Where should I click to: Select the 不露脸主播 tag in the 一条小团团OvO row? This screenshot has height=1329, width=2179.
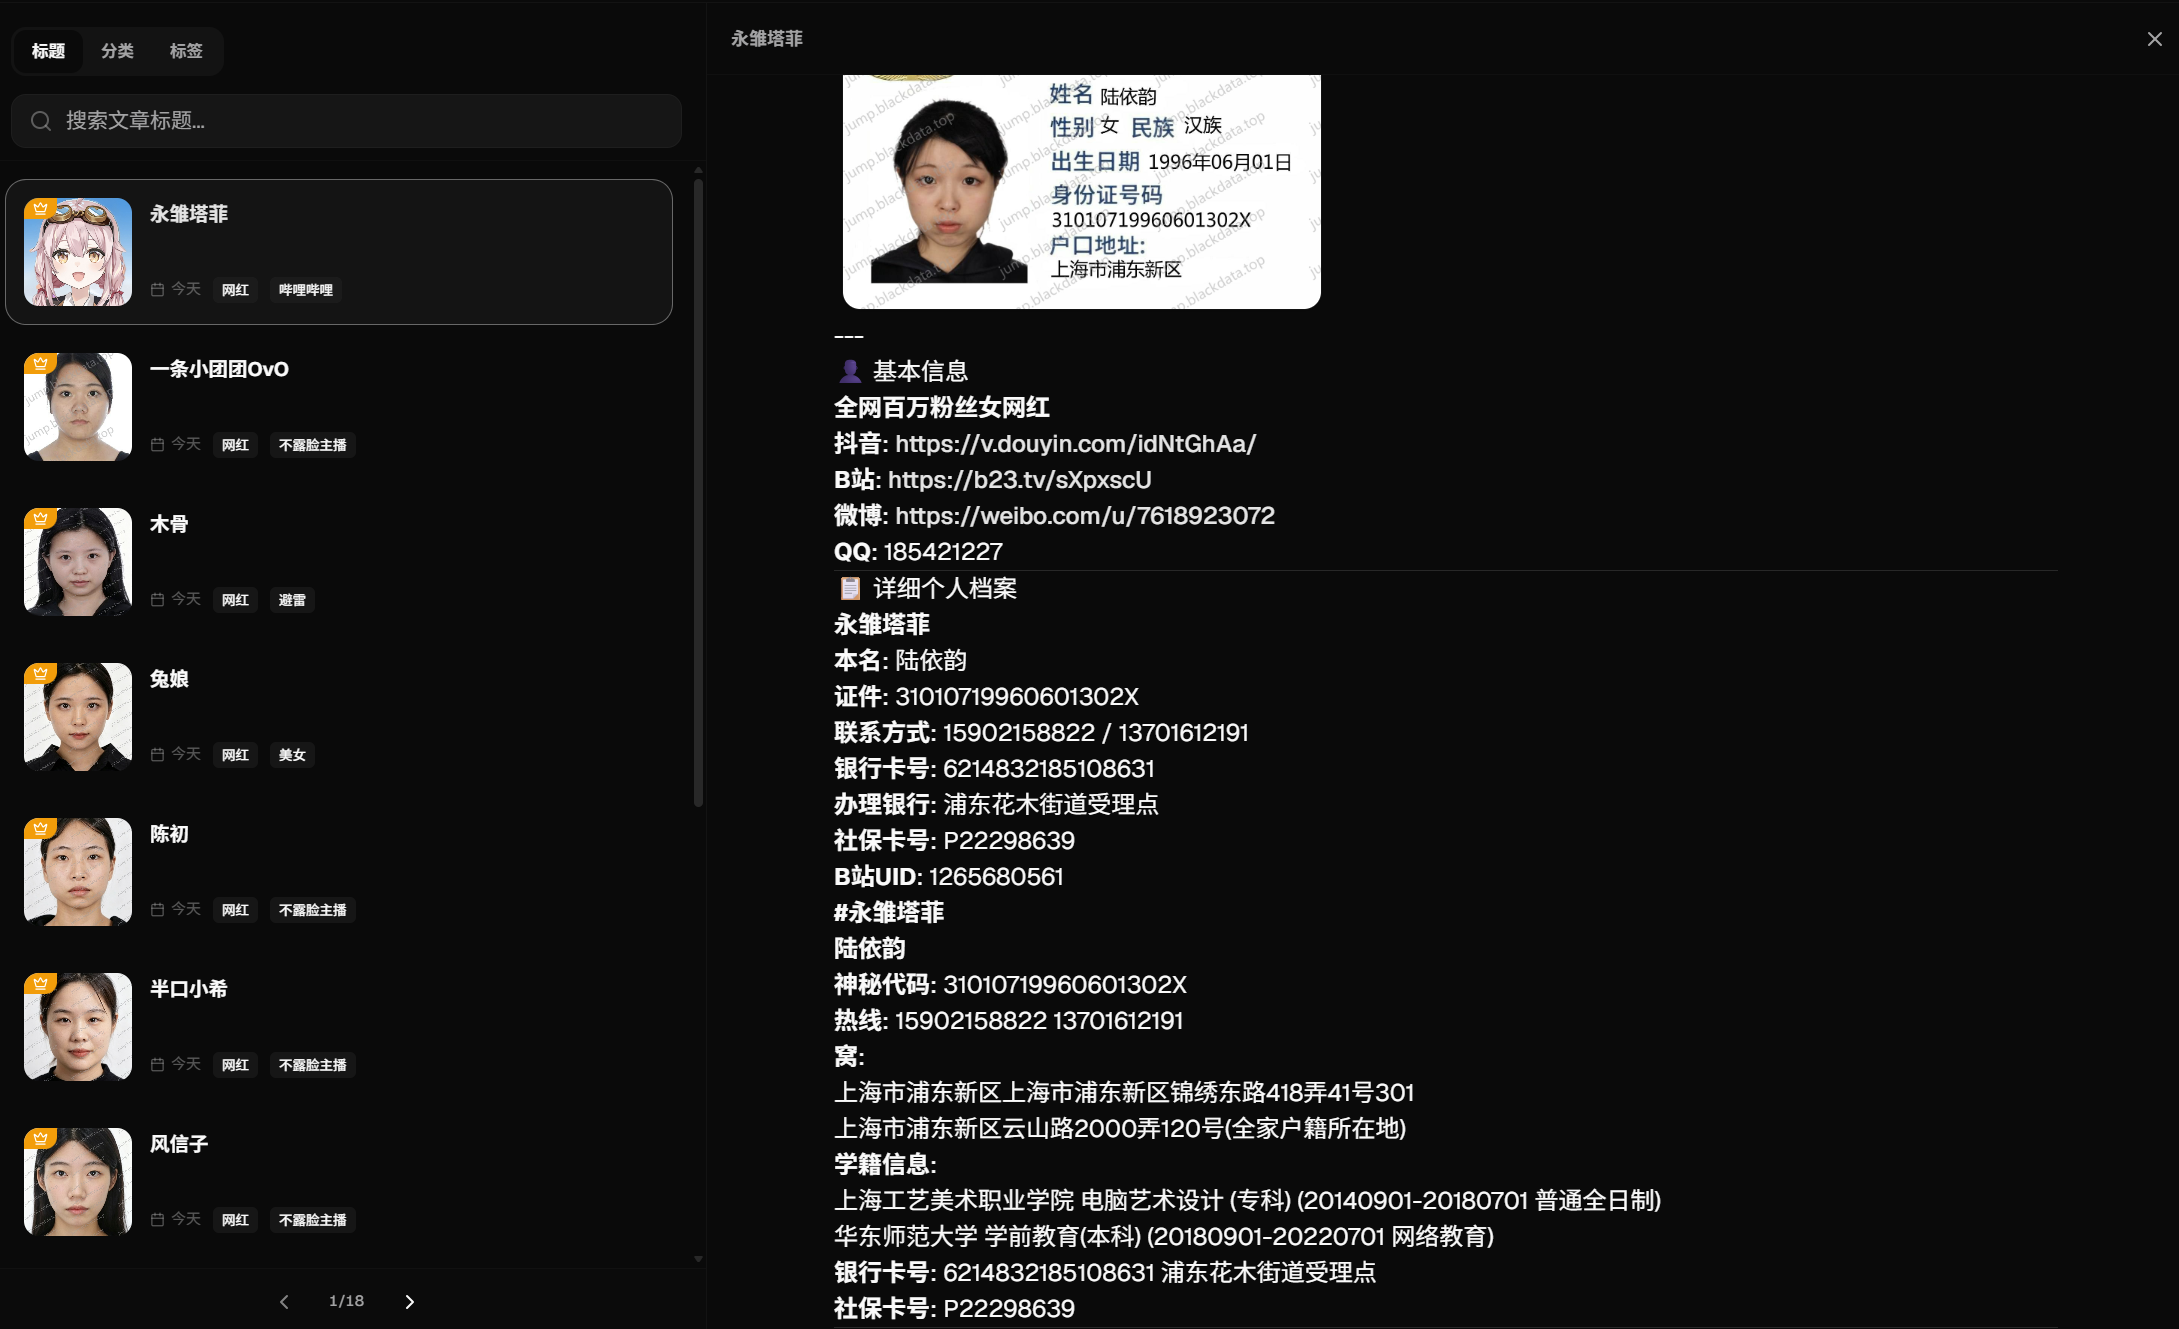pyautogui.click(x=313, y=445)
